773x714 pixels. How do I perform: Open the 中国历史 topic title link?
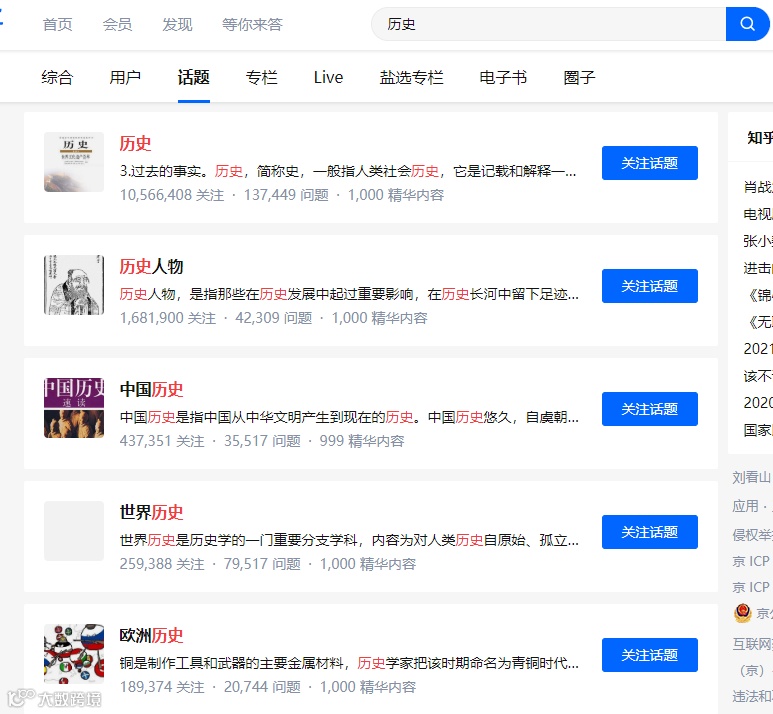[x=151, y=390]
